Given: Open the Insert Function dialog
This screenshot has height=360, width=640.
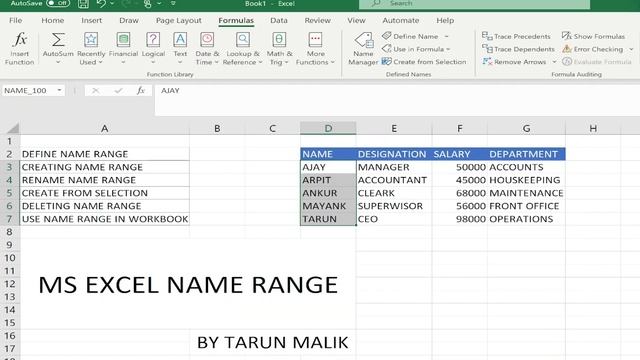Looking at the screenshot, I should 20,49.
